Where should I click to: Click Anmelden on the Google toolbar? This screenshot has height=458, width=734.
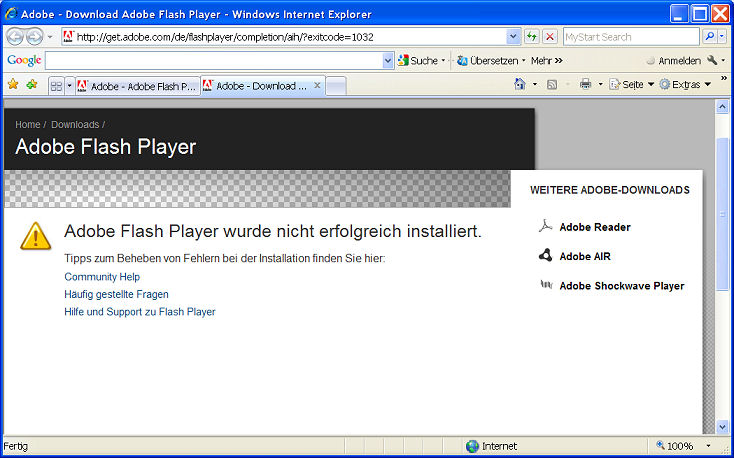(x=674, y=60)
